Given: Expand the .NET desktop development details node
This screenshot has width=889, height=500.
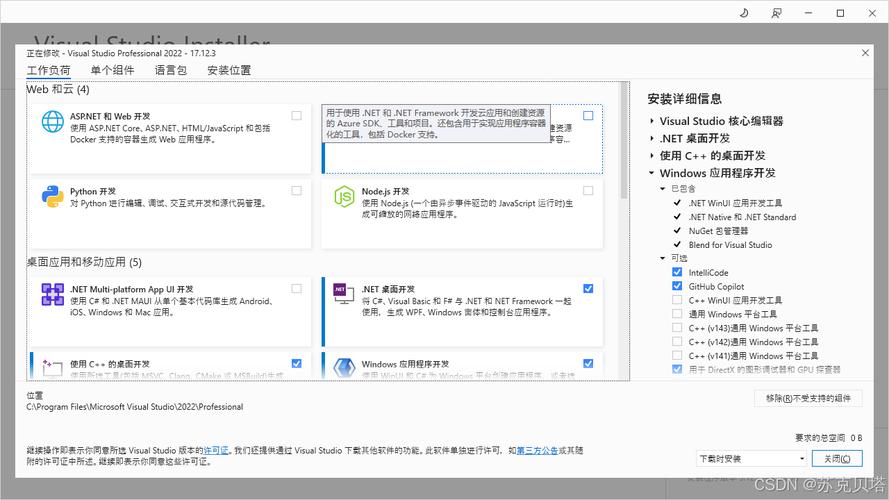Looking at the screenshot, I should pos(652,138).
